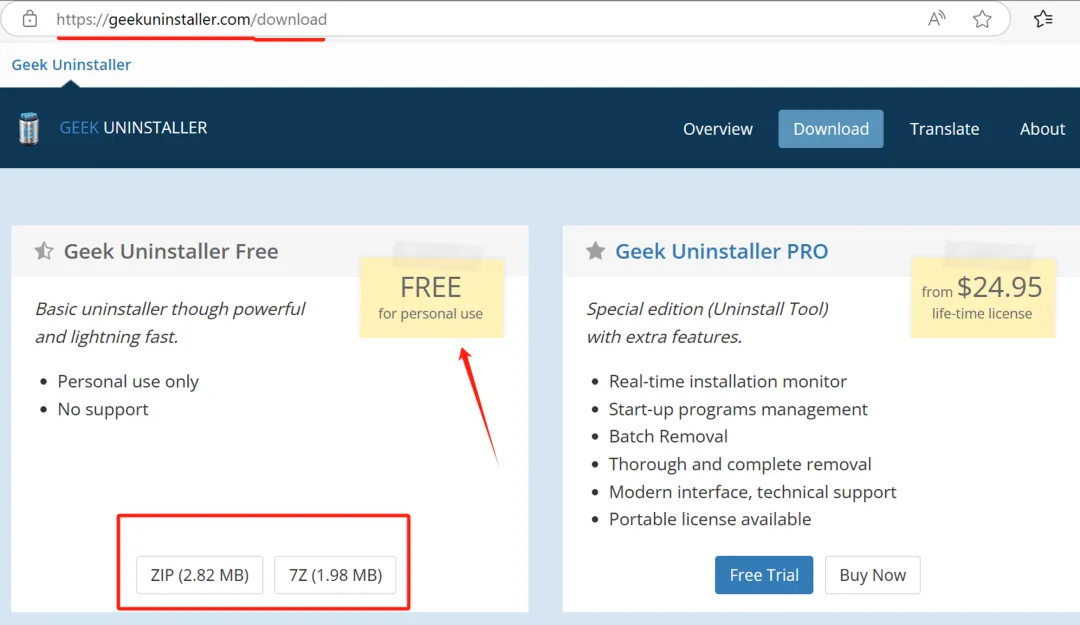Click 'Modern interface, technical support' text
Viewport: 1080px width, 625px height.
752,492
